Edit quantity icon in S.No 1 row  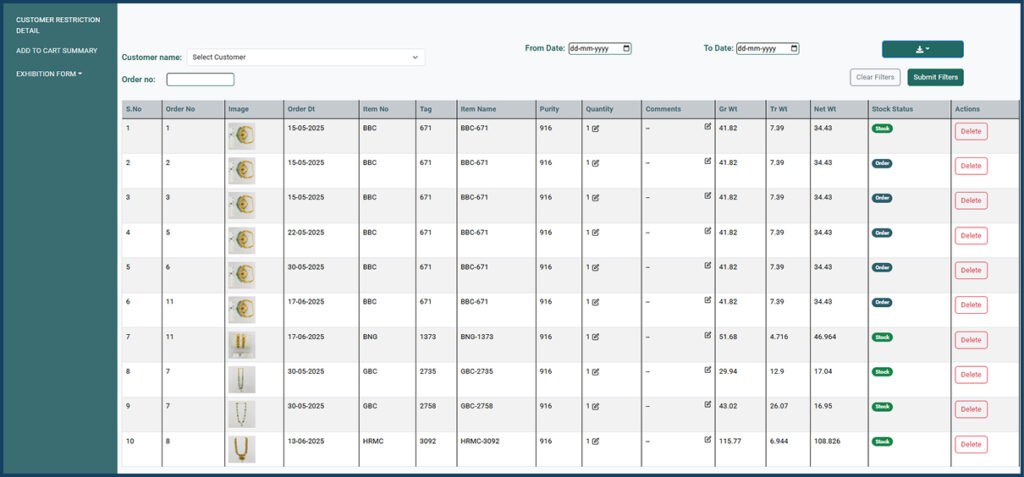point(595,129)
